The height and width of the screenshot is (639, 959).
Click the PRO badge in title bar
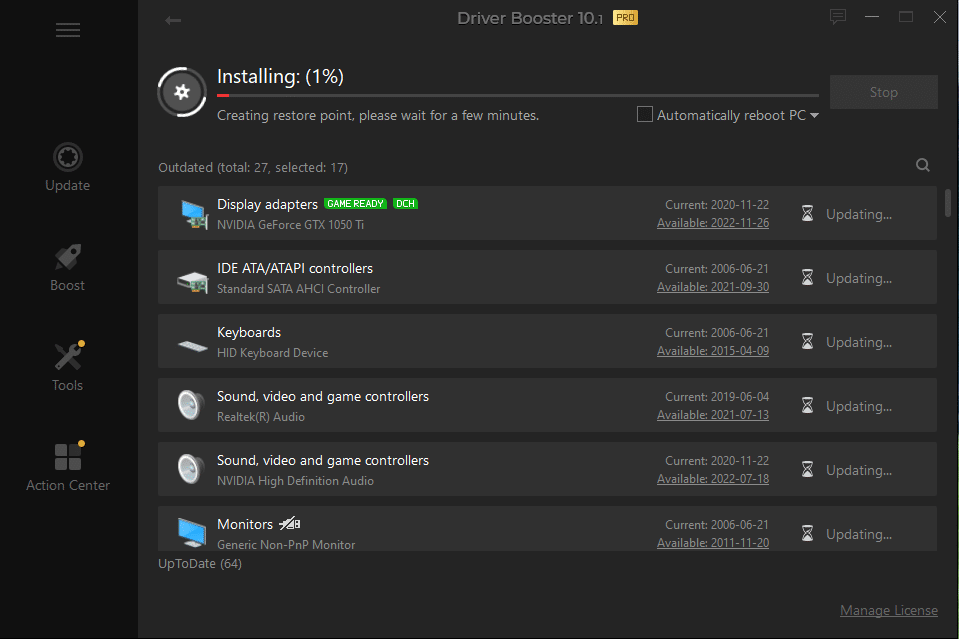[625, 18]
